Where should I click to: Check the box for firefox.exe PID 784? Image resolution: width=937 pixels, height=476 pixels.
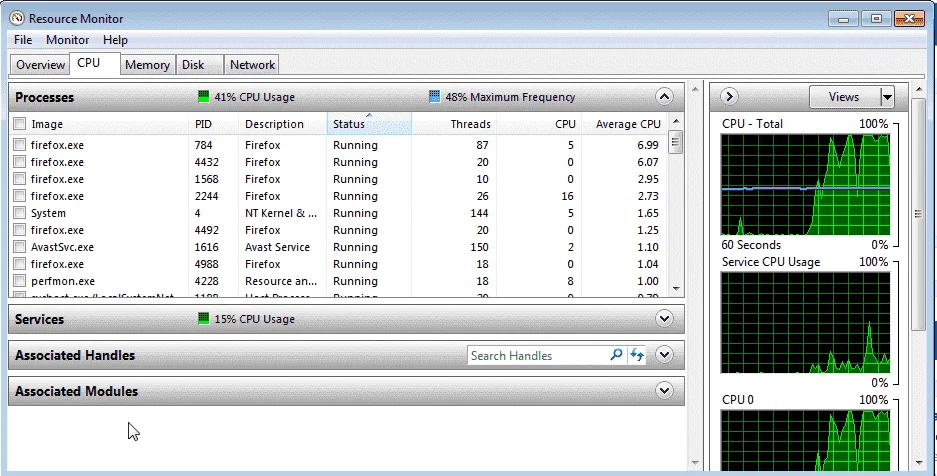point(20,145)
